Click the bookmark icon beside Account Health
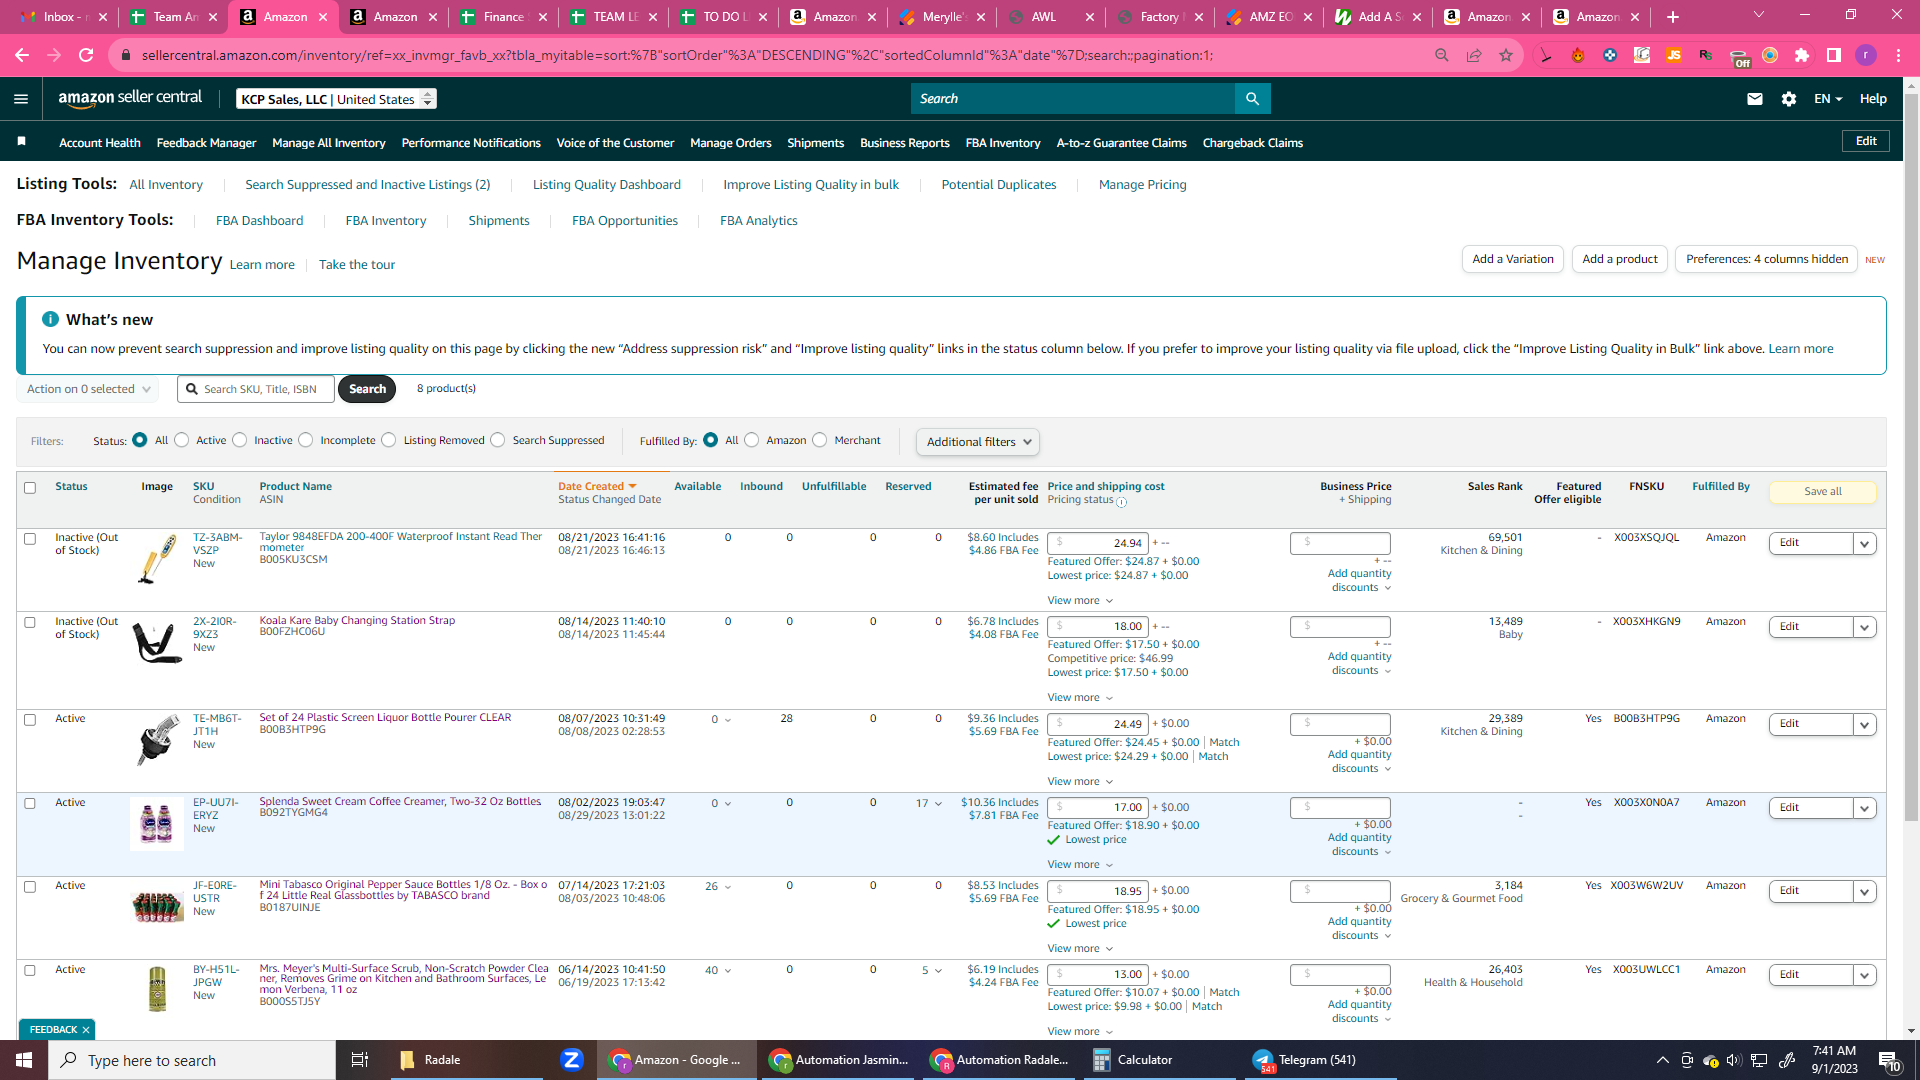Image resolution: width=1920 pixels, height=1080 pixels. [22, 142]
